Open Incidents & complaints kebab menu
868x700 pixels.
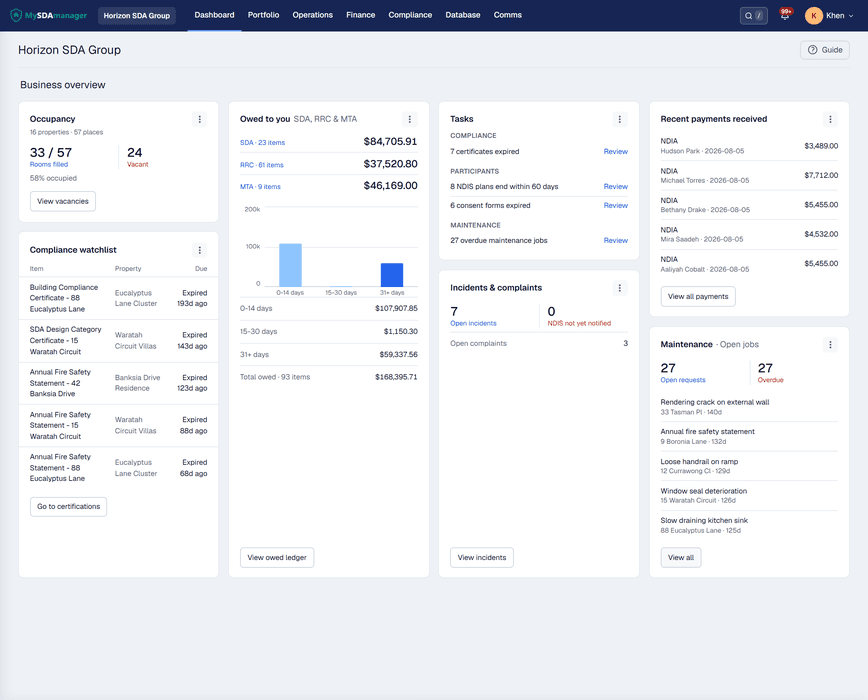click(619, 288)
